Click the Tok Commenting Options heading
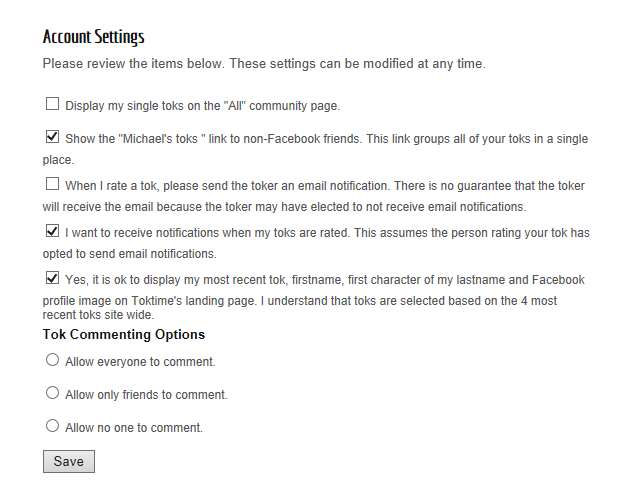The height and width of the screenshot is (490, 630). (x=124, y=334)
